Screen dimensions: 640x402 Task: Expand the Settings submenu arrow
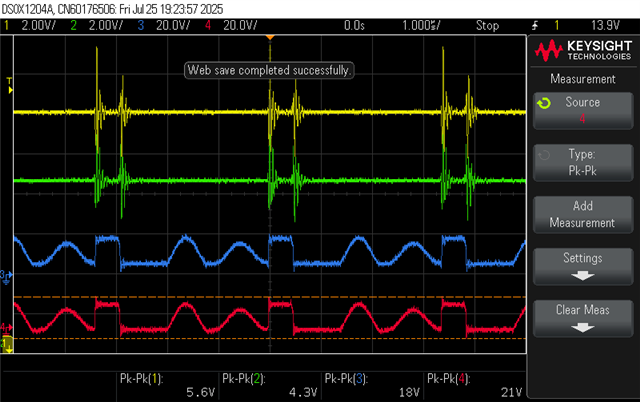[582, 276]
